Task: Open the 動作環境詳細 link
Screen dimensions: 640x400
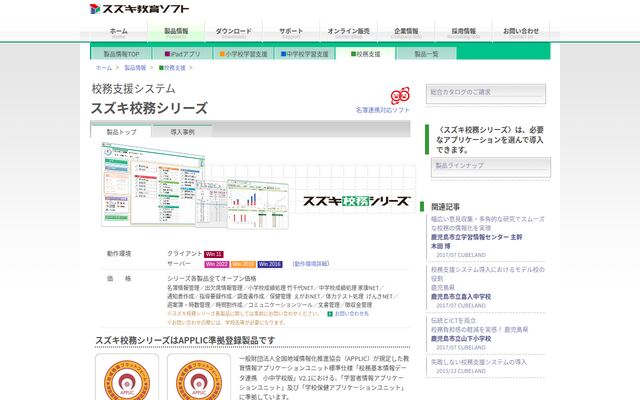Action: point(311,264)
